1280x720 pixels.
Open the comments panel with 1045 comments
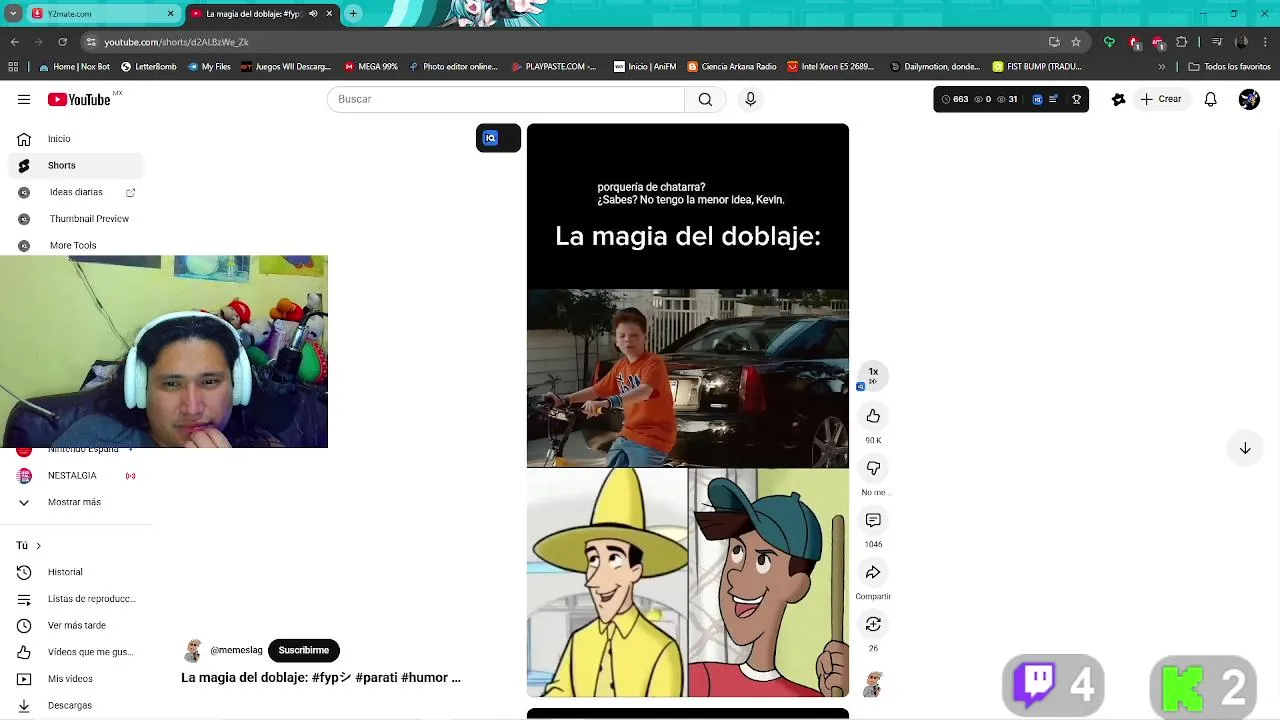[873, 520]
